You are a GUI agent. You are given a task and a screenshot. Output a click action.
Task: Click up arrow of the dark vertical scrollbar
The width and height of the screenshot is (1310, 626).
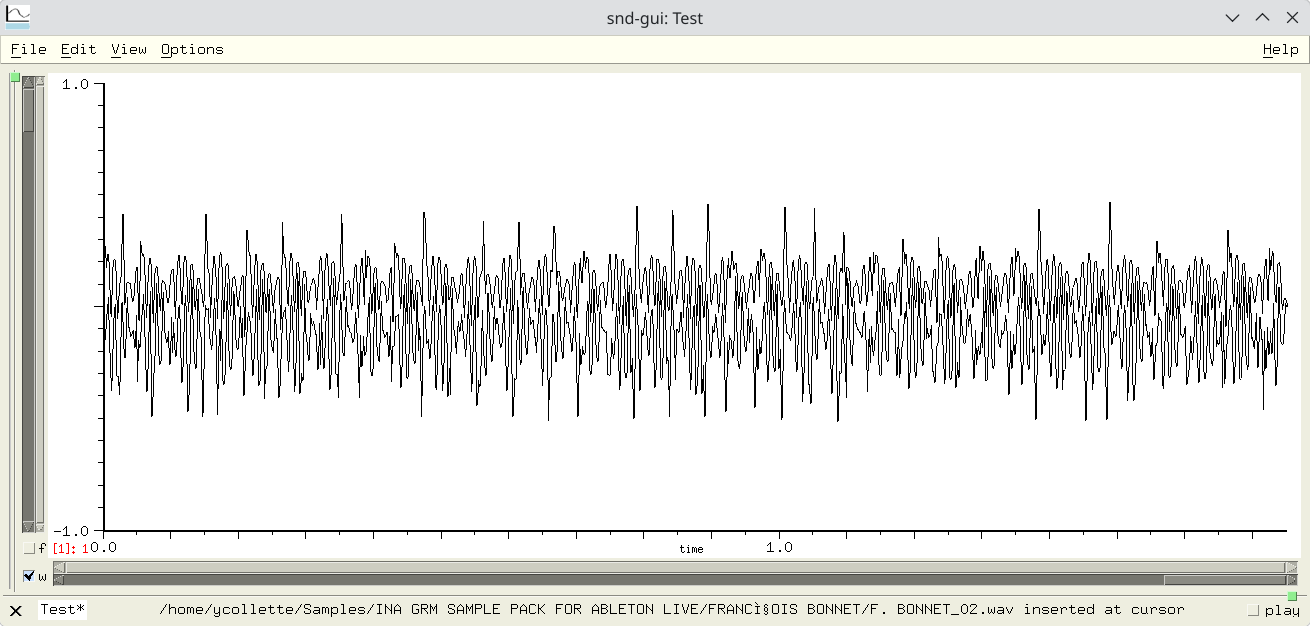pyautogui.click(x=28, y=82)
